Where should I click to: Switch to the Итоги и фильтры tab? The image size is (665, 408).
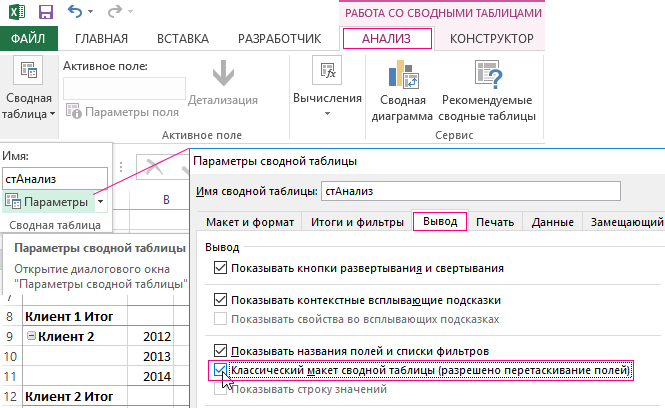[x=354, y=222]
